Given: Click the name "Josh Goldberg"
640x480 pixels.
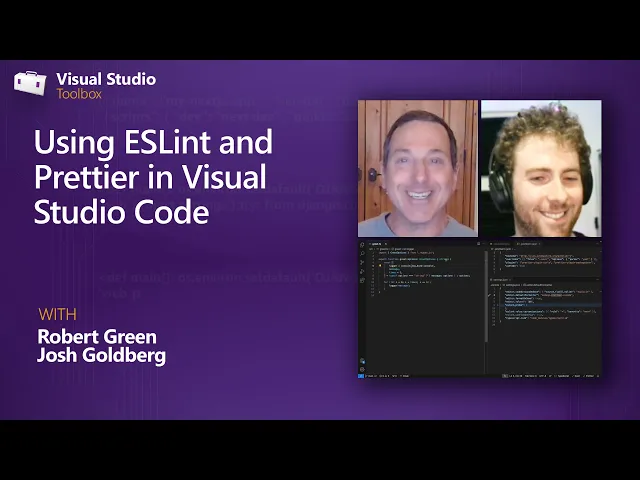Looking at the screenshot, I should pyautogui.click(x=102, y=355).
